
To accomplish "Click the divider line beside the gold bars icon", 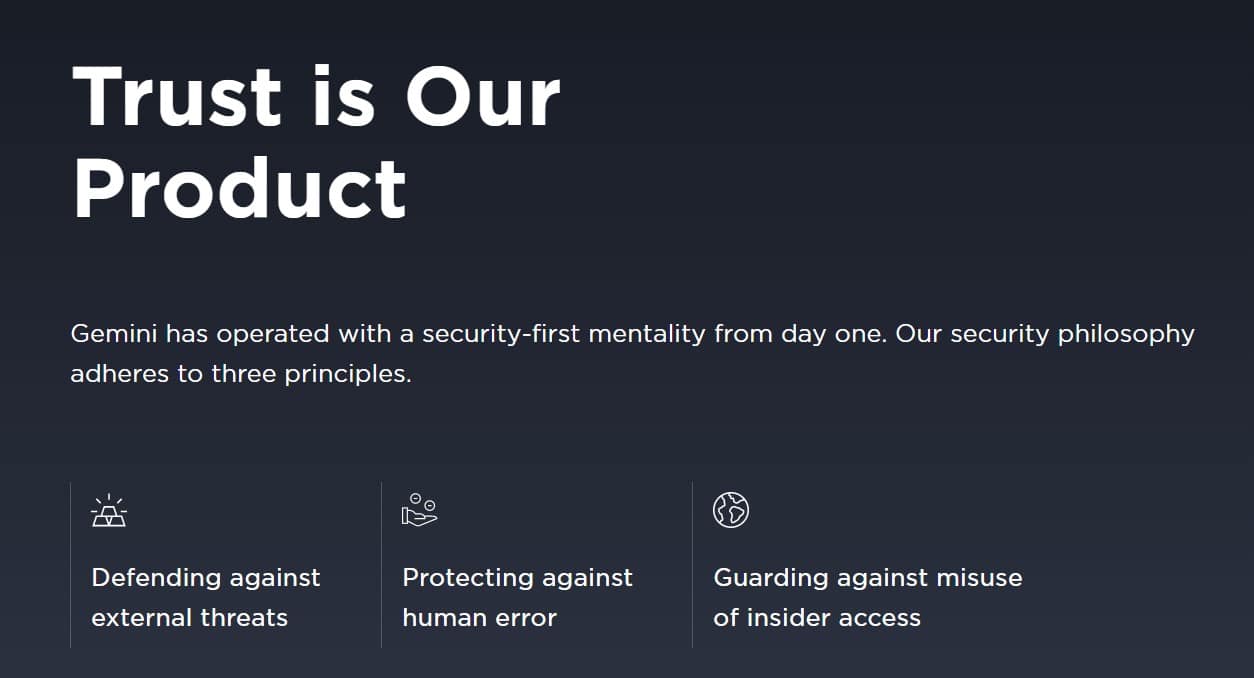I will (x=71, y=565).
